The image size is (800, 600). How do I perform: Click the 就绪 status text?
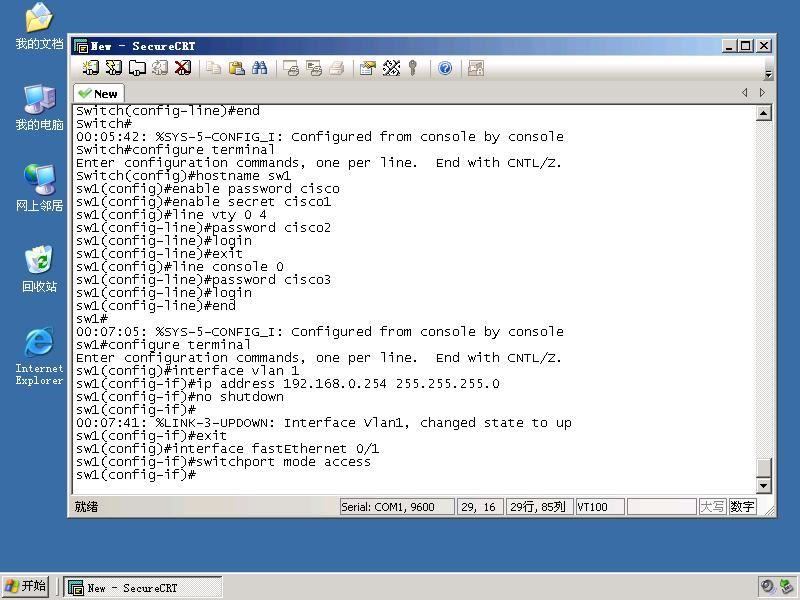click(x=86, y=507)
